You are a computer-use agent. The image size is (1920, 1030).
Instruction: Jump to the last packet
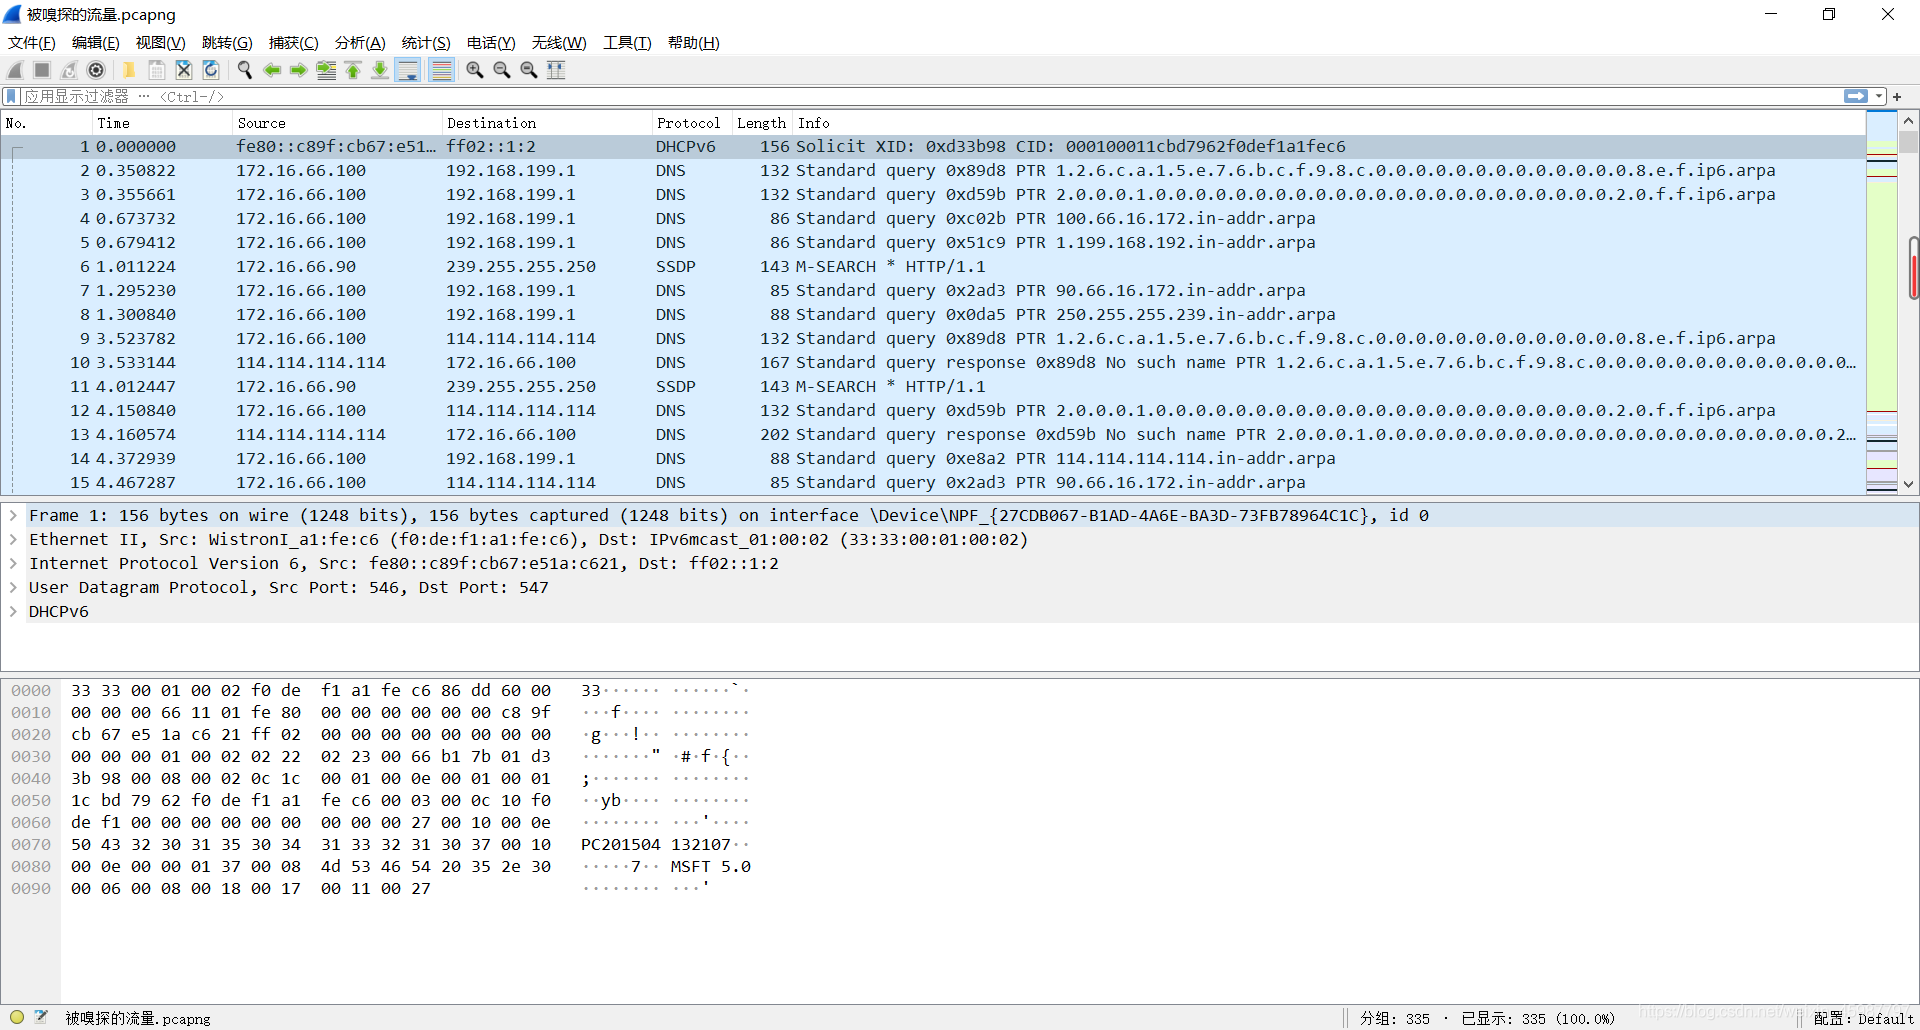tap(380, 70)
